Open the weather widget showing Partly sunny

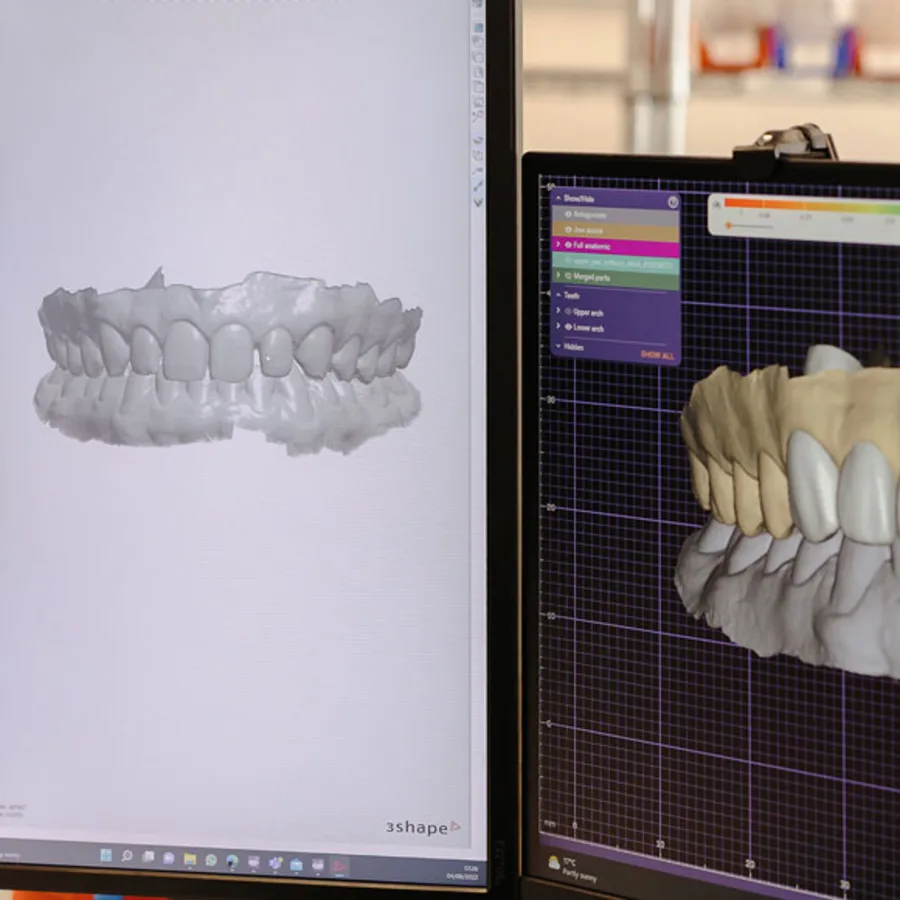[x=573, y=868]
